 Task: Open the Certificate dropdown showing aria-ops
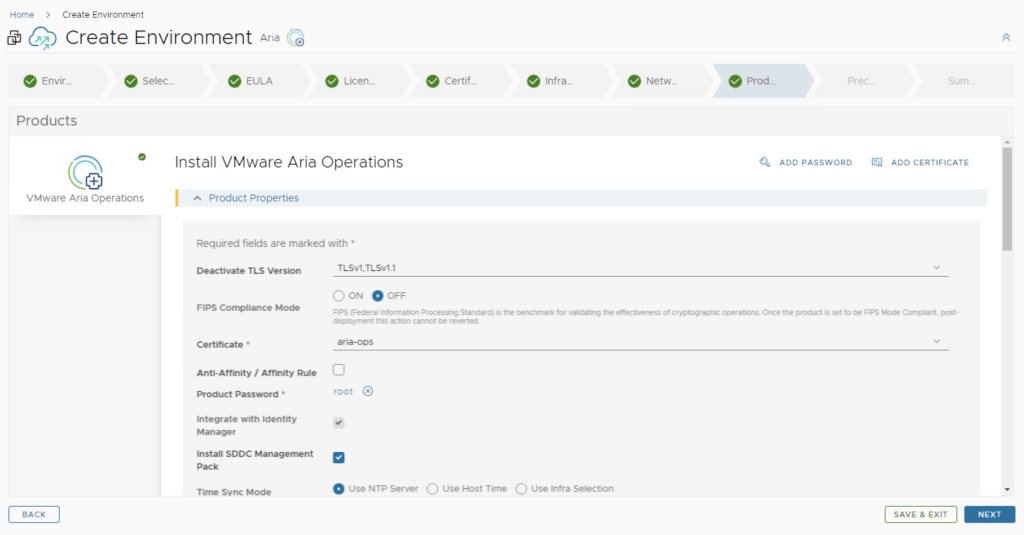640,342
